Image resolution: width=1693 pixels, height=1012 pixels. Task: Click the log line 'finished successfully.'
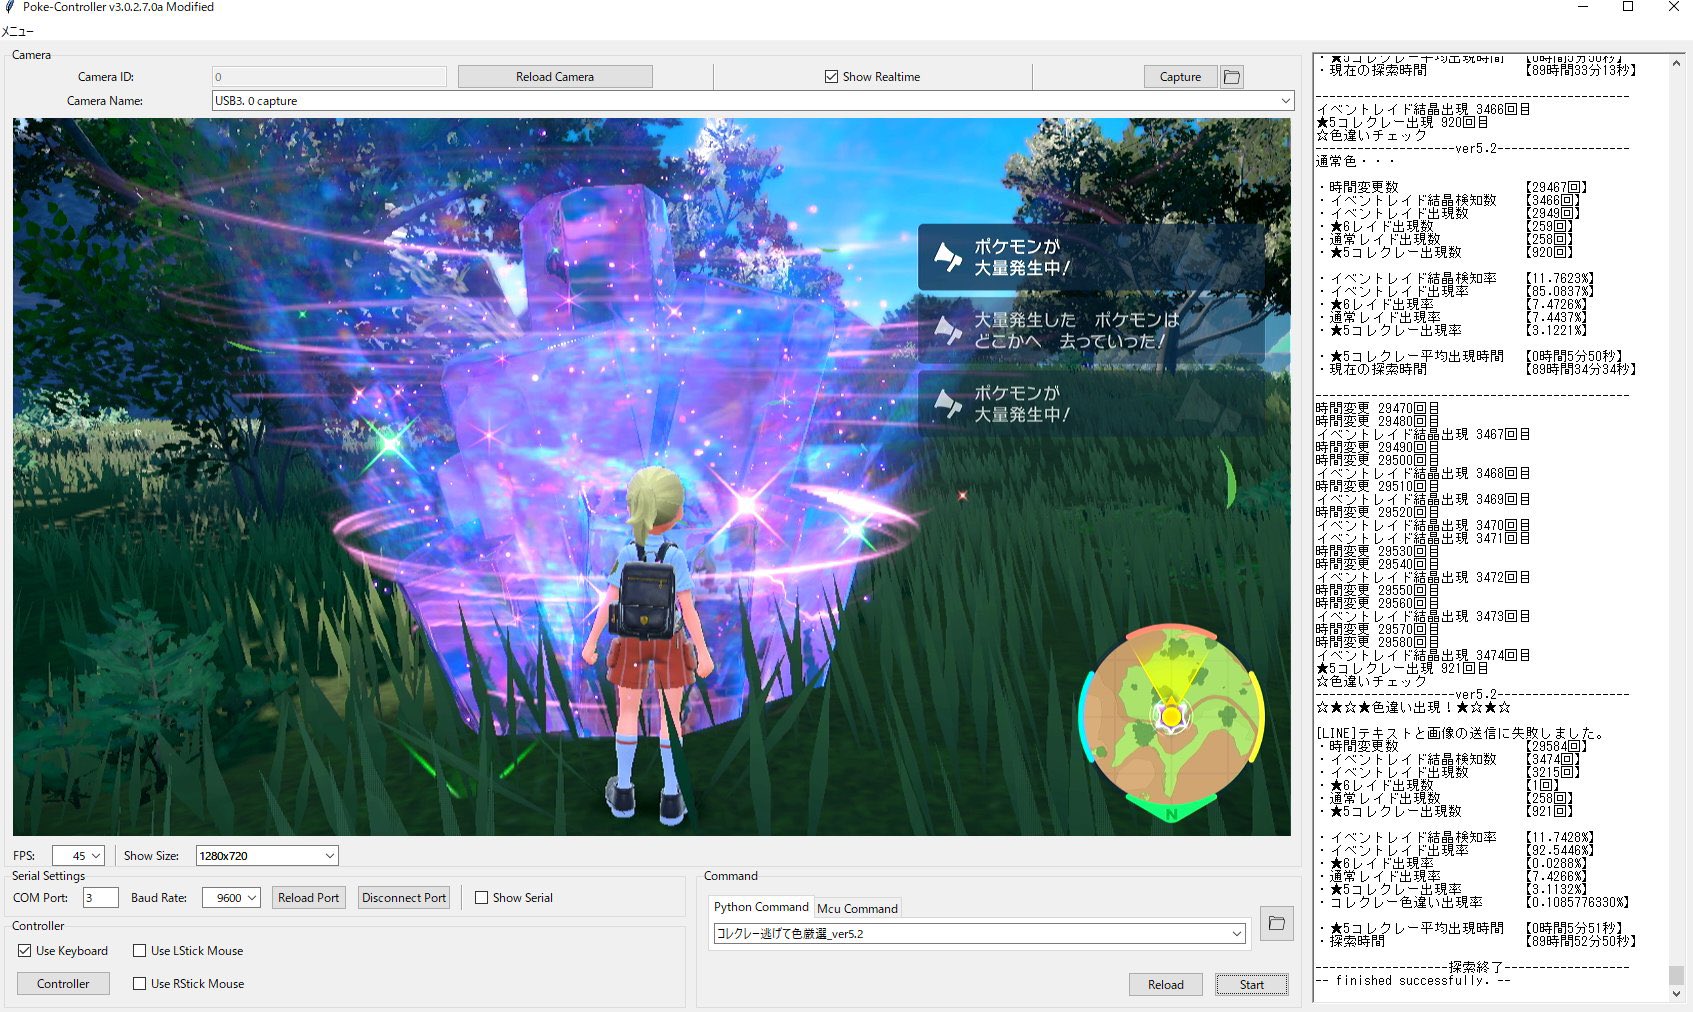[1413, 981]
